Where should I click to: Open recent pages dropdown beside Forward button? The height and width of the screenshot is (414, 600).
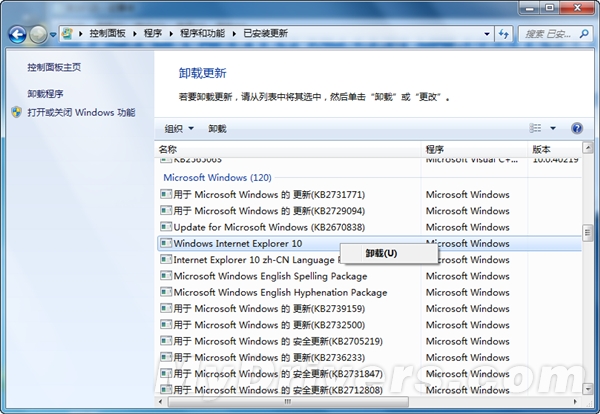click(x=53, y=35)
